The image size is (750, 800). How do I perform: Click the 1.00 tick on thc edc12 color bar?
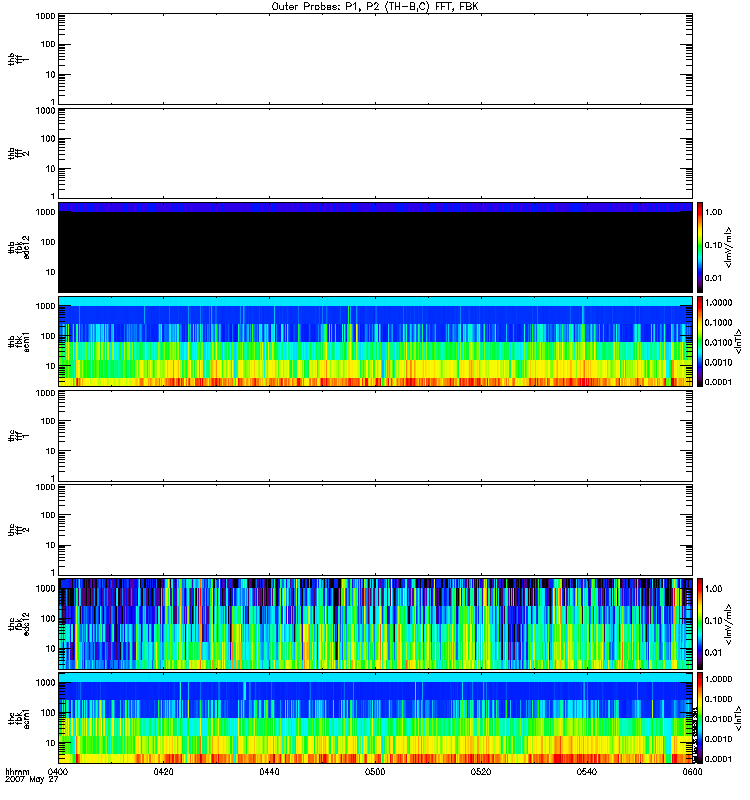tap(713, 589)
